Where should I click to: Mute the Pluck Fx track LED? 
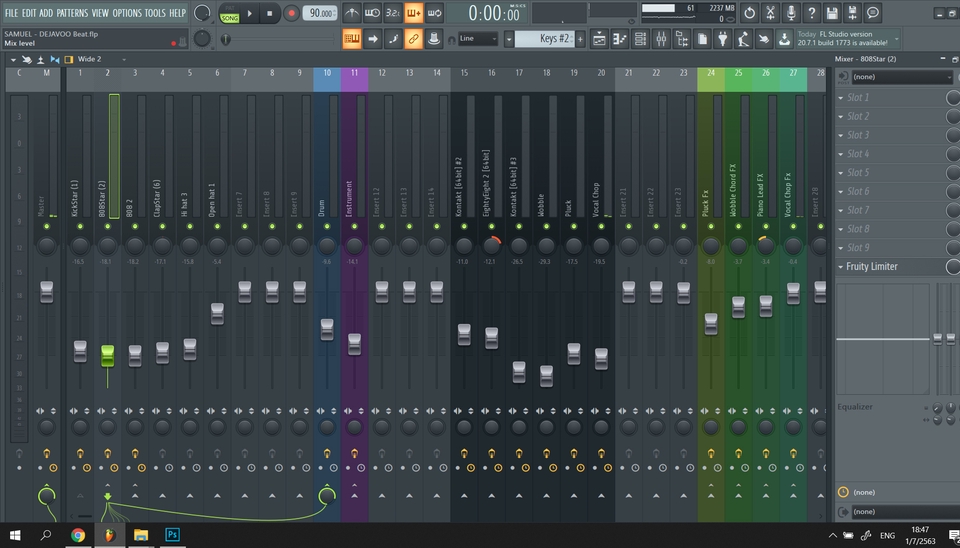711,227
